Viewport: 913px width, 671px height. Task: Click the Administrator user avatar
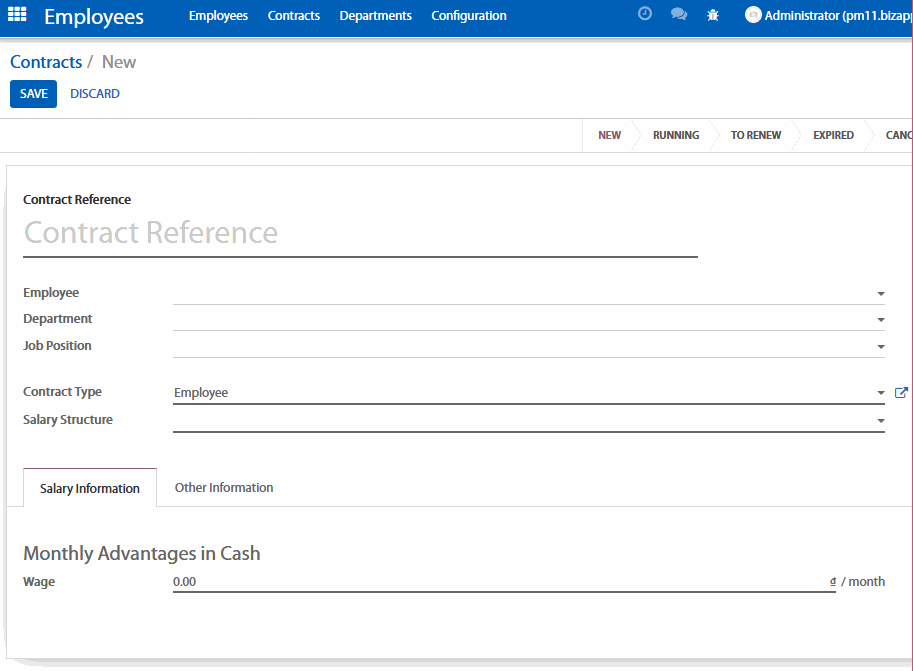753,15
